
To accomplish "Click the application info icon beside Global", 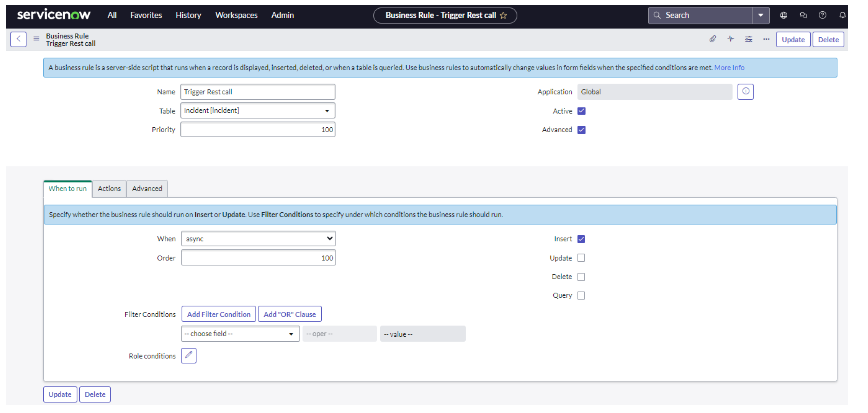I will [745, 91].
